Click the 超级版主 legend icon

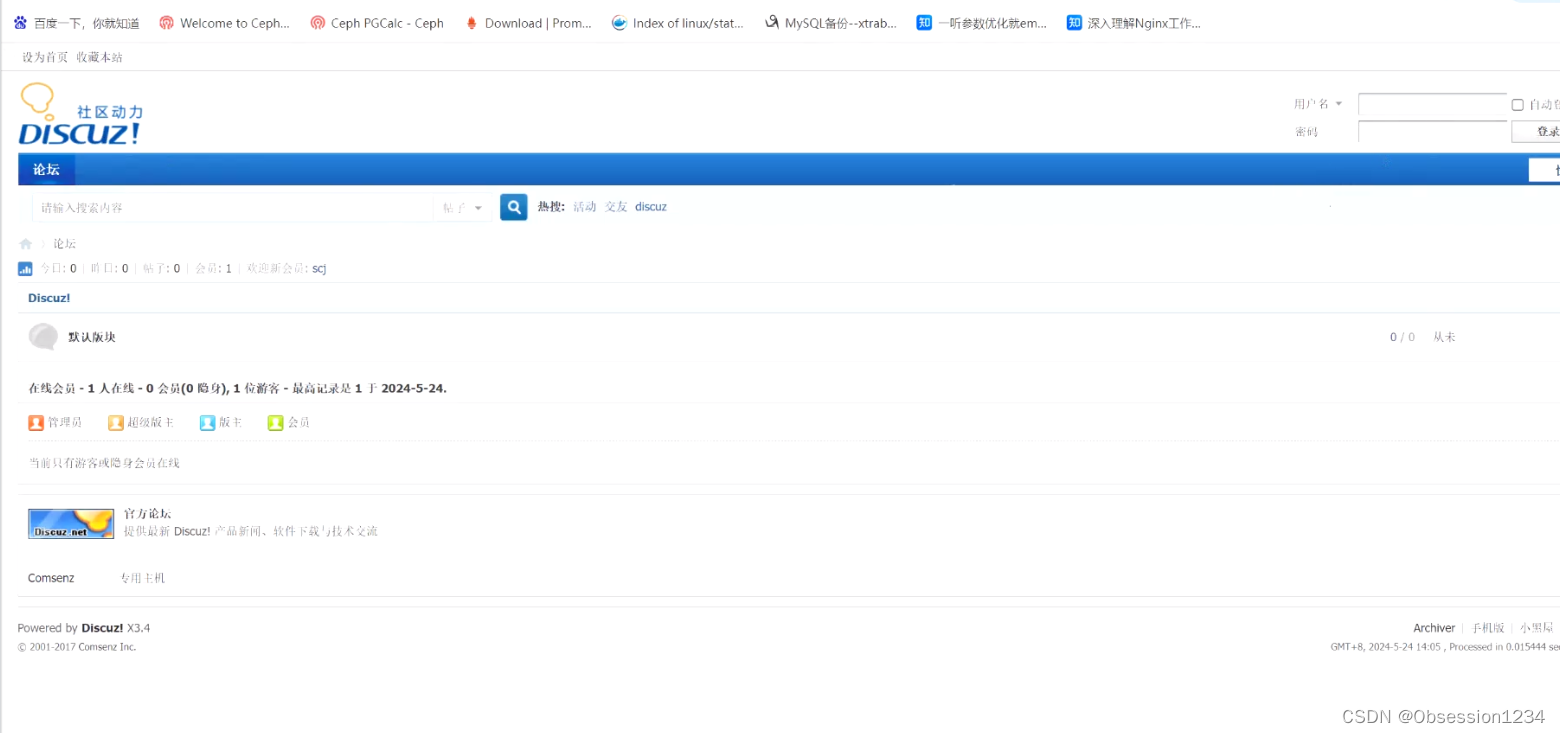point(116,423)
